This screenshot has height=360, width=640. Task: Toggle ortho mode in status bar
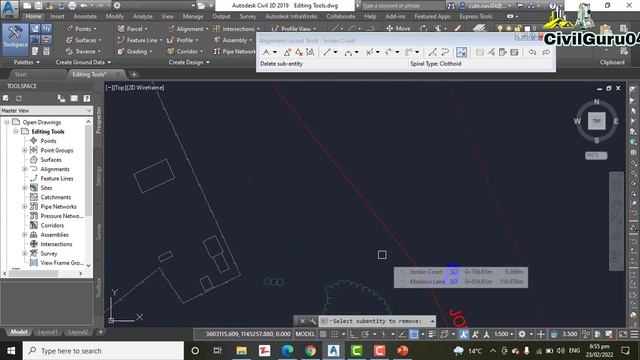[353, 334]
